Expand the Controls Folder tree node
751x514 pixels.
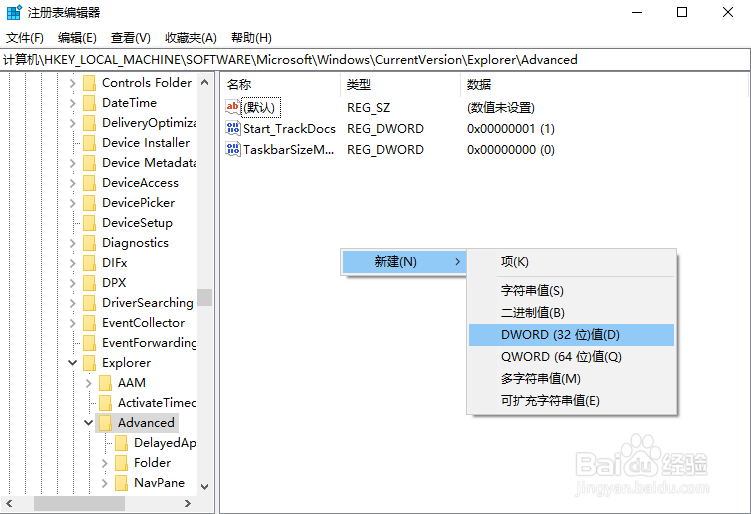pos(72,83)
